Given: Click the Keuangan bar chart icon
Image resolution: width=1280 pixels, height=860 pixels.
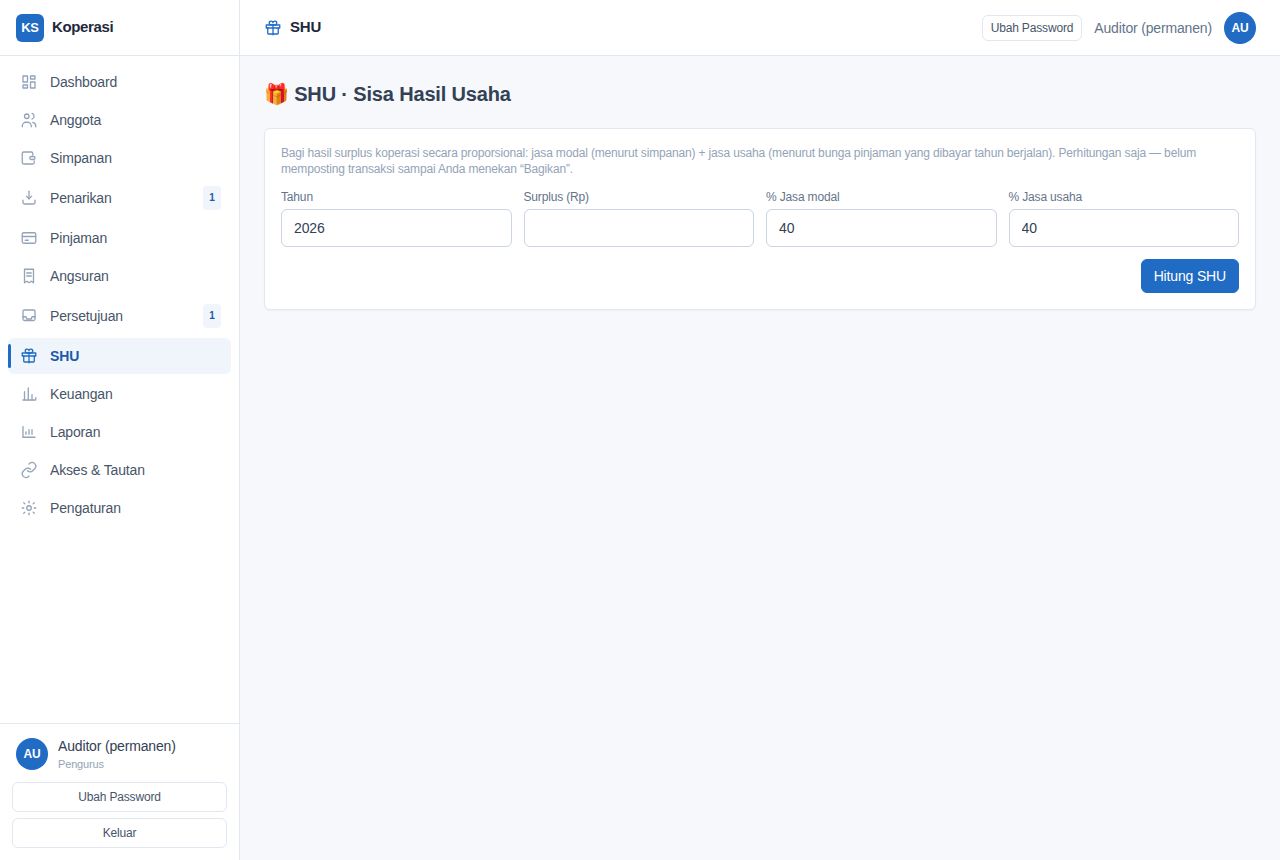Looking at the screenshot, I should click(29, 394).
